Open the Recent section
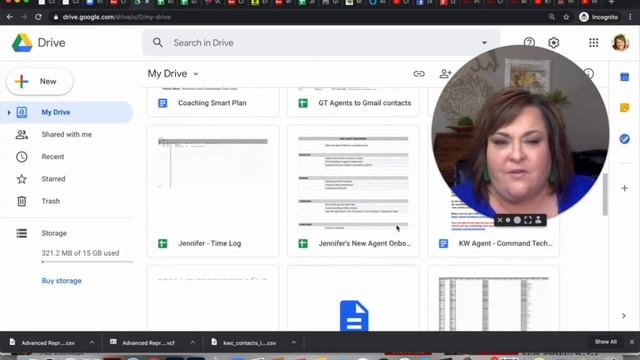This screenshot has width=640, height=360. [53, 157]
